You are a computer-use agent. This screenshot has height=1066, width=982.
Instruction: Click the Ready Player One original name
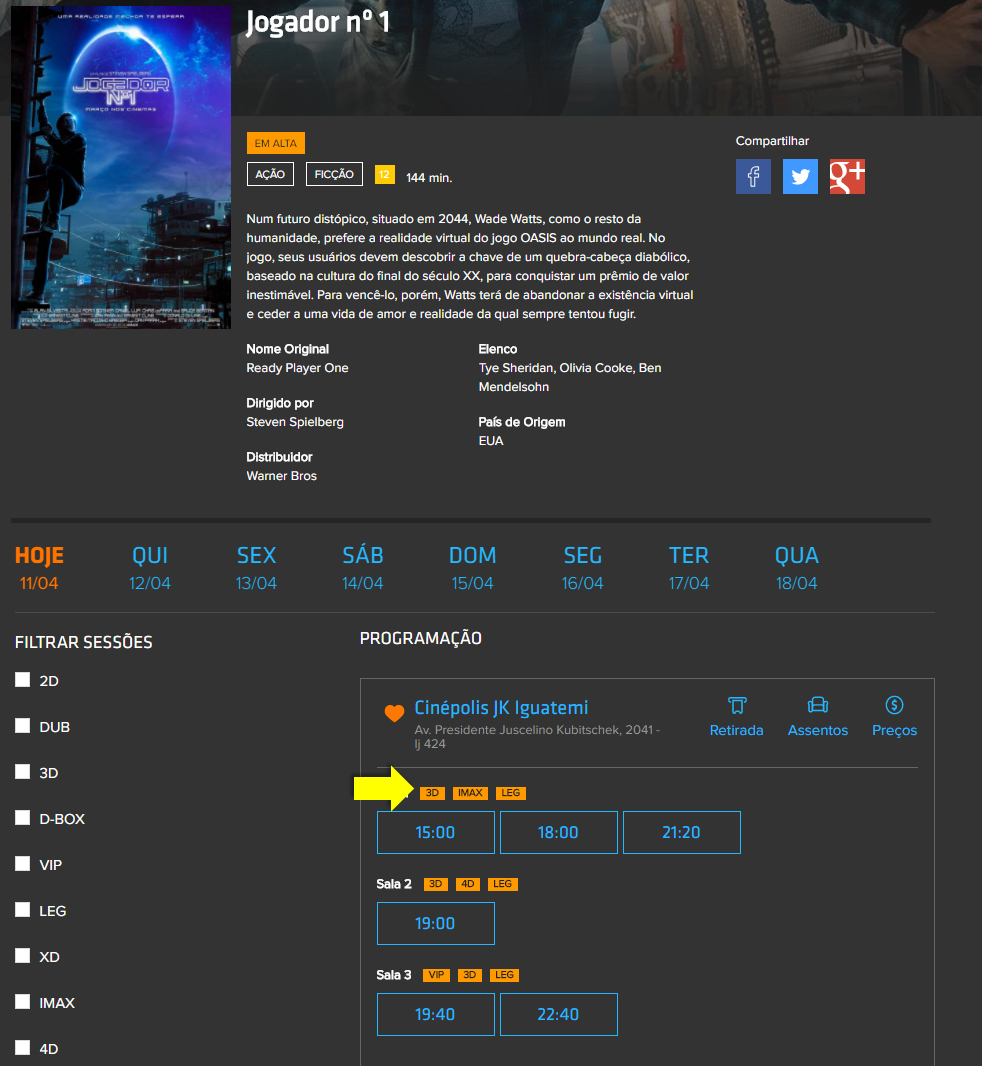297,368
